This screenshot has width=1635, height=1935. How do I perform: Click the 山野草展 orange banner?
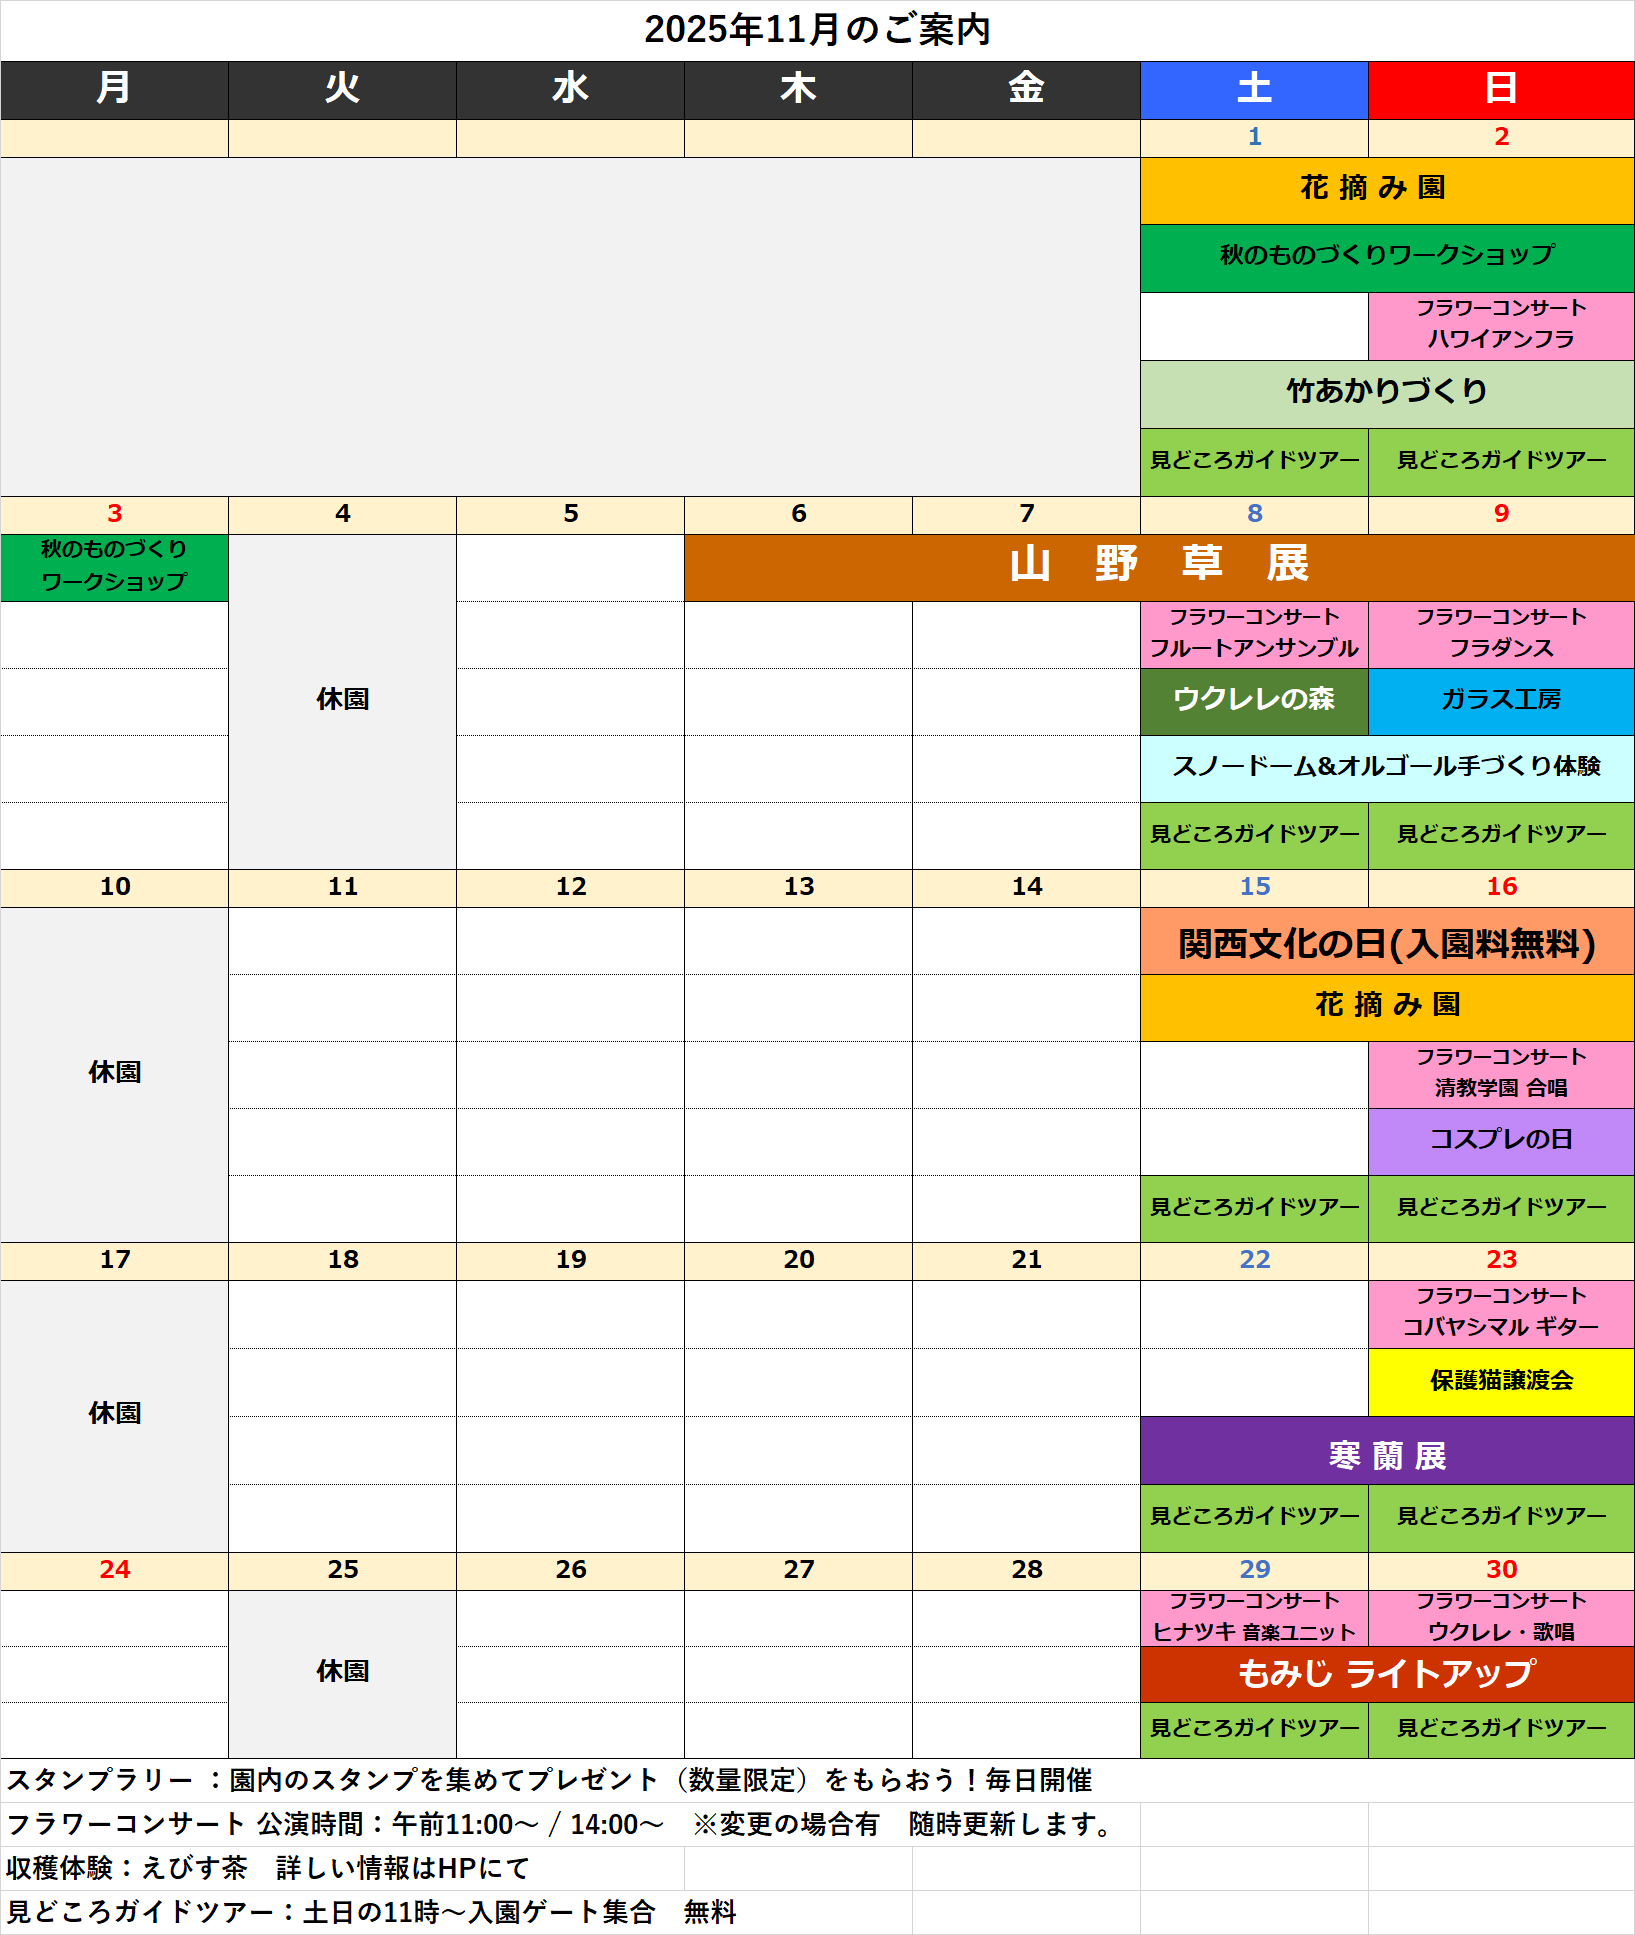coord(1158,566)
